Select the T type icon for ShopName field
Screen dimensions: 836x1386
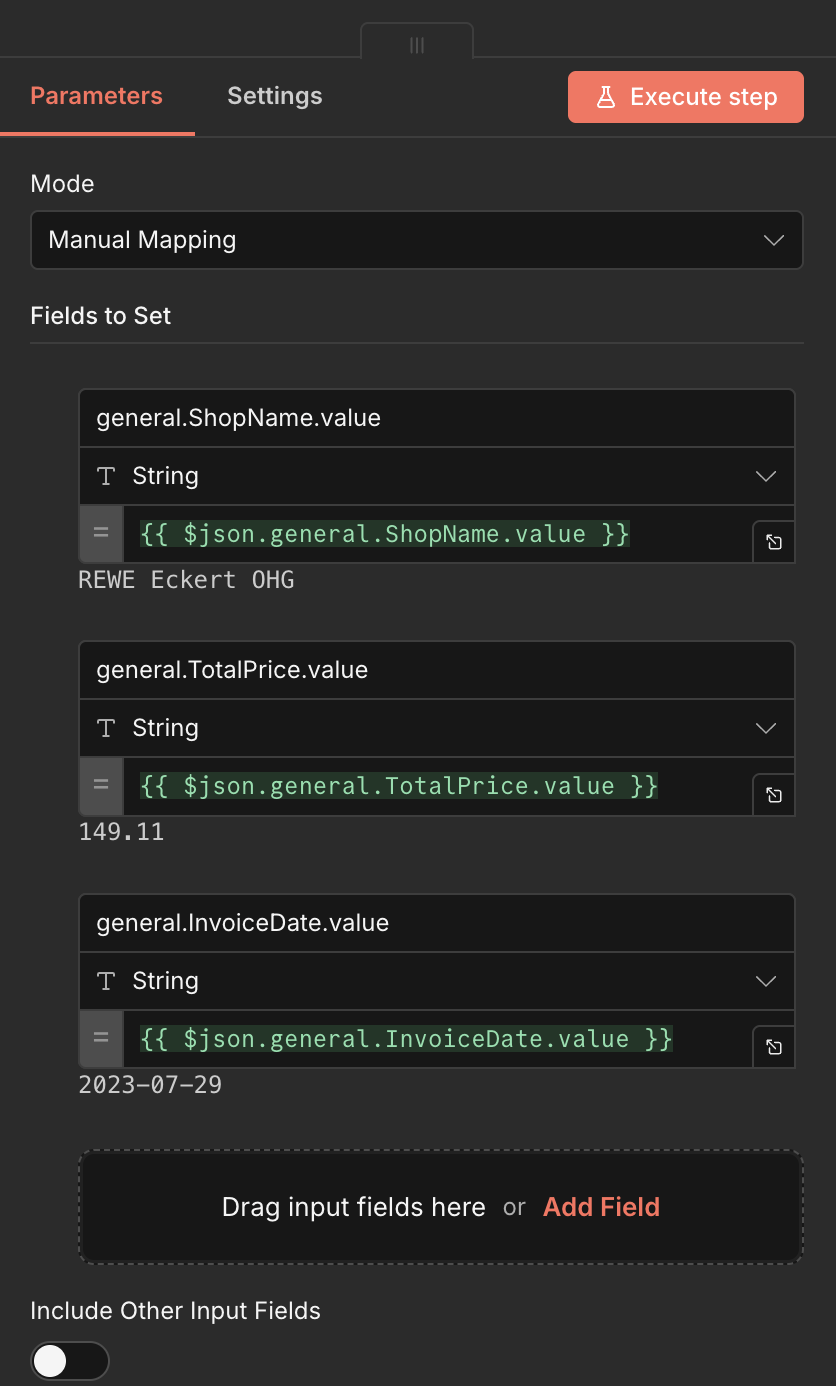click(x=105, y=476)
